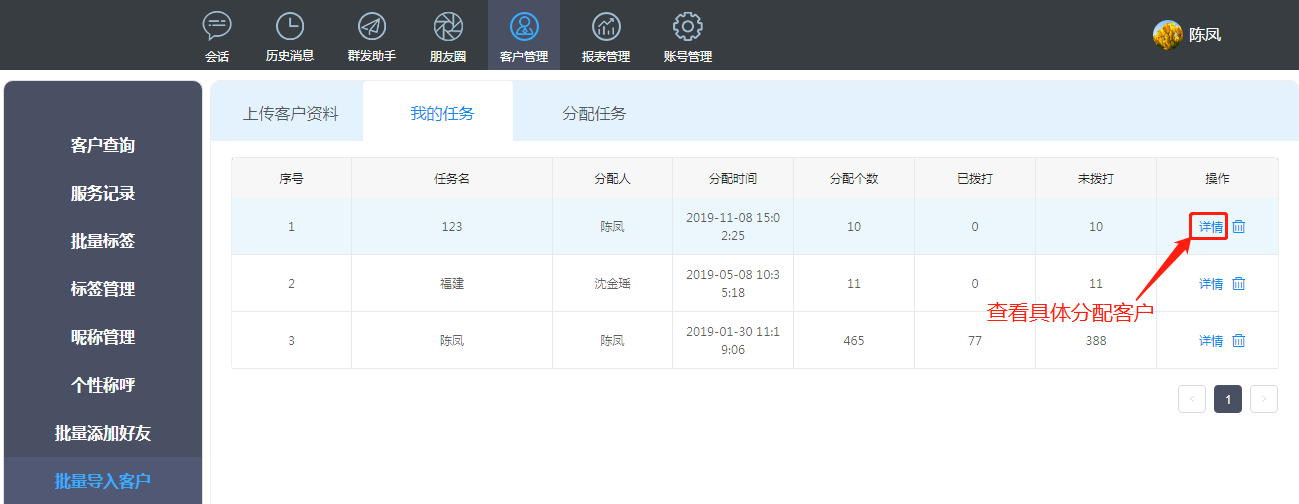Click time 2019-11-08 15:02:25

click(x=733, y=227)
